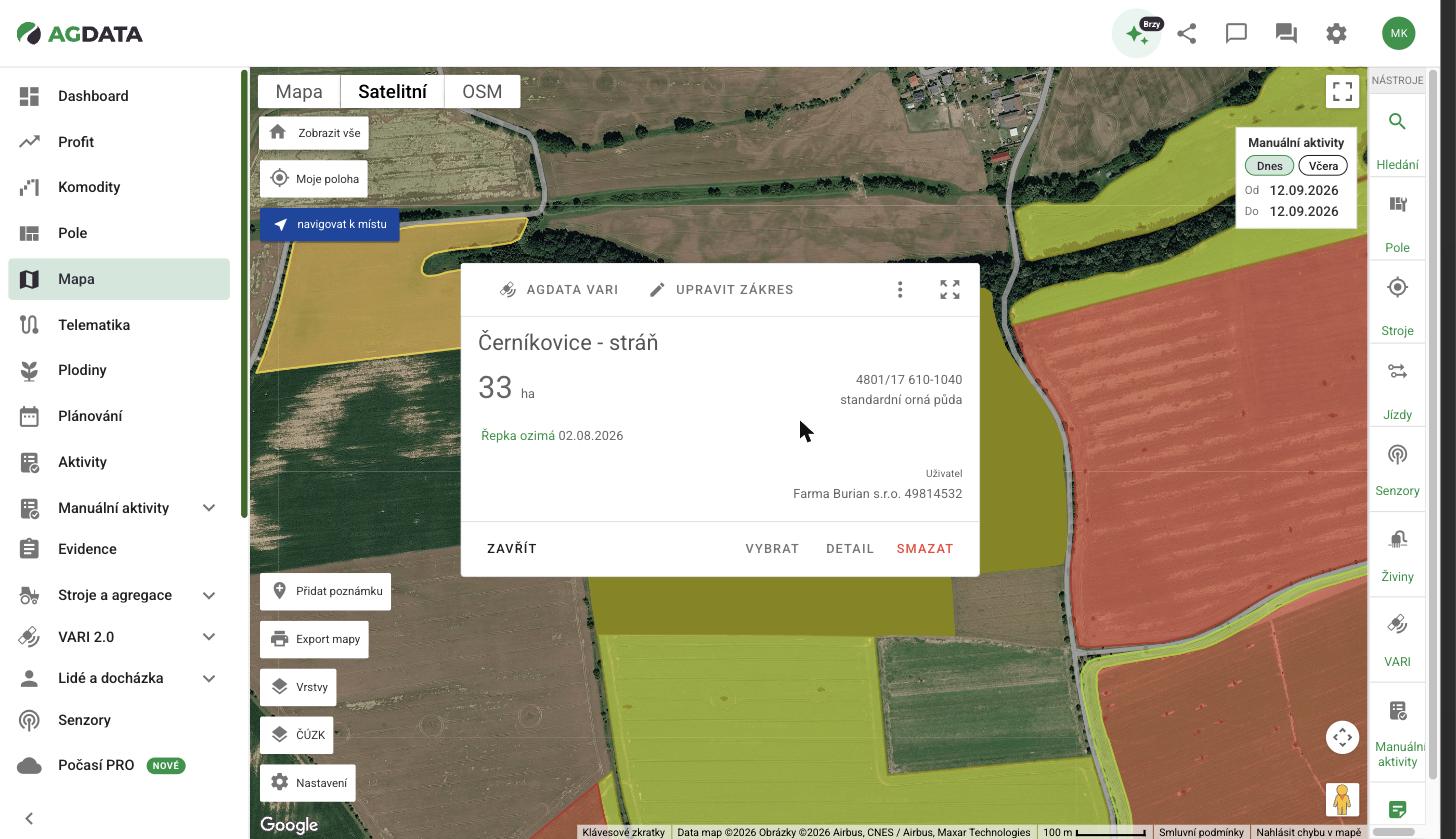Open the double chat bubbles forum icon
Viewport: 1456px width, 839px height.
pyautogui.click(x=1286, y=33)
